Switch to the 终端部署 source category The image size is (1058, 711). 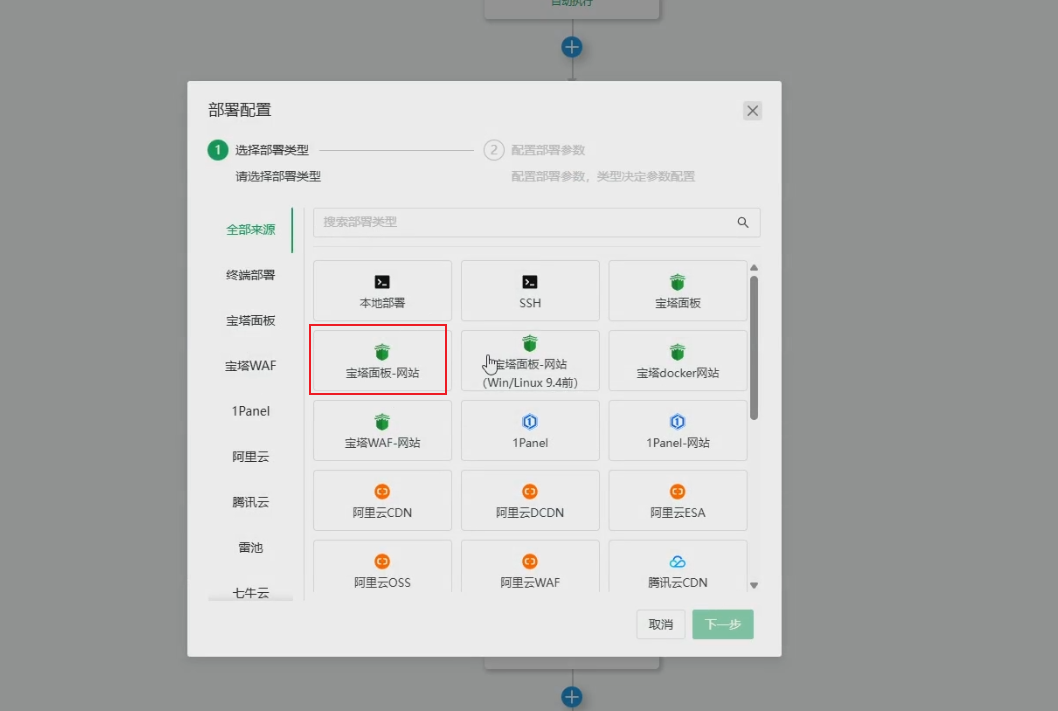[x=250, y=274]
